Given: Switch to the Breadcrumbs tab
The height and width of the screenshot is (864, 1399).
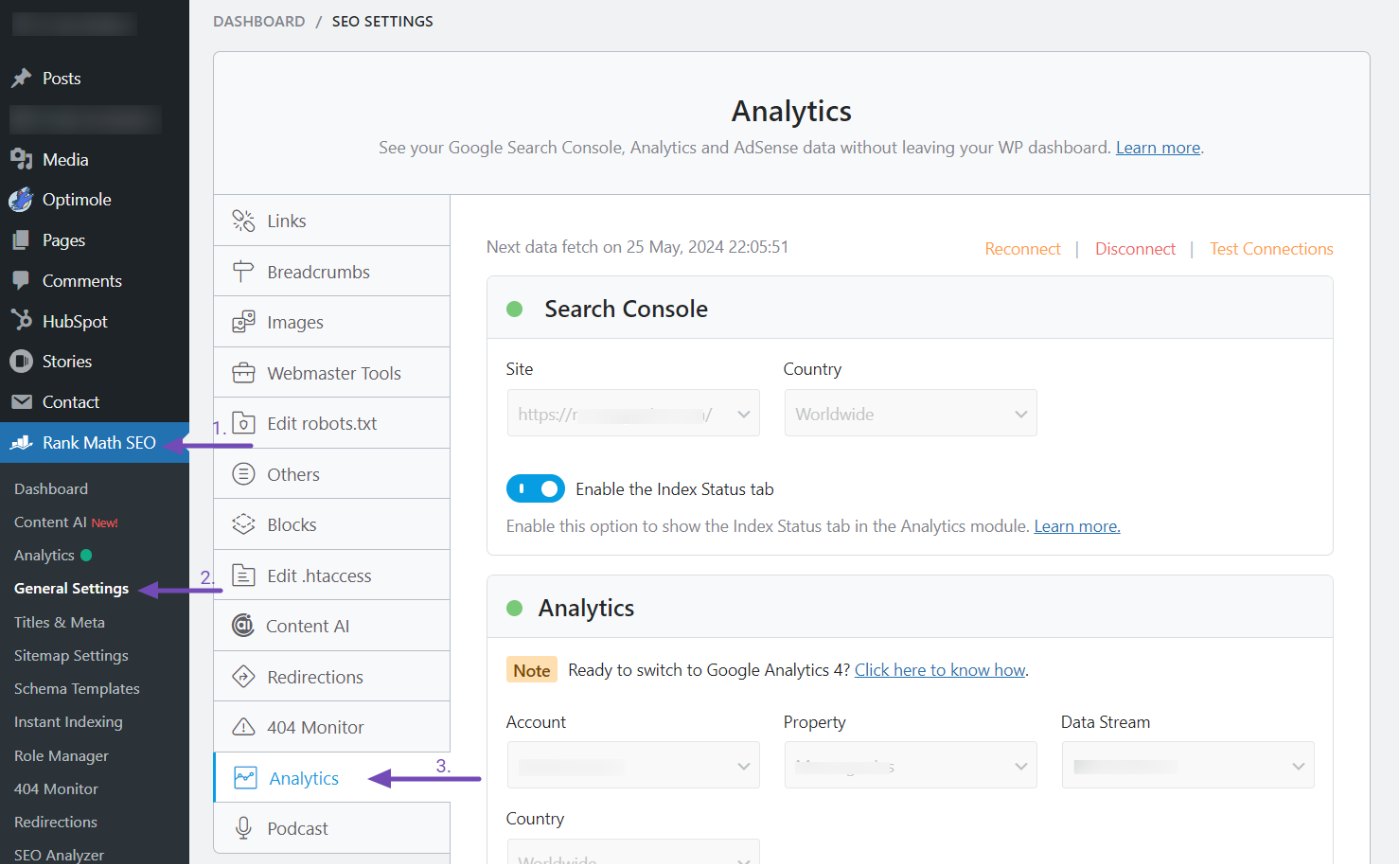Looking at the screenshot, I should (x=332, y=271).
